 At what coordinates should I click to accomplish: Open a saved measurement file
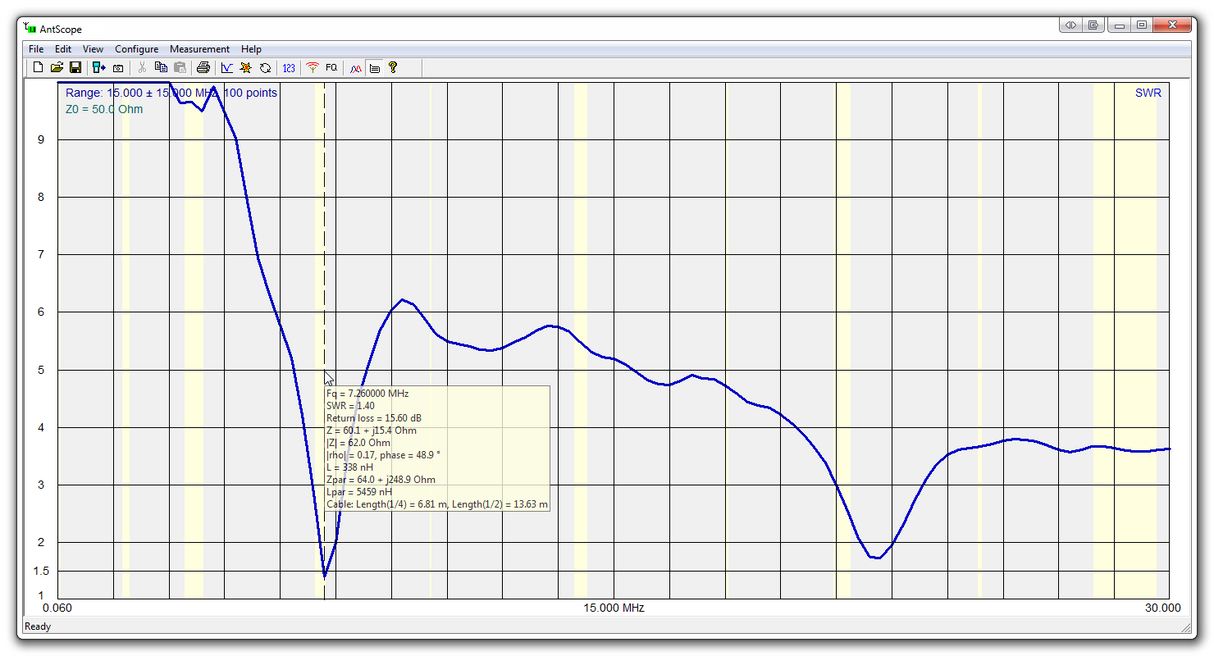[x=58, y=67]
